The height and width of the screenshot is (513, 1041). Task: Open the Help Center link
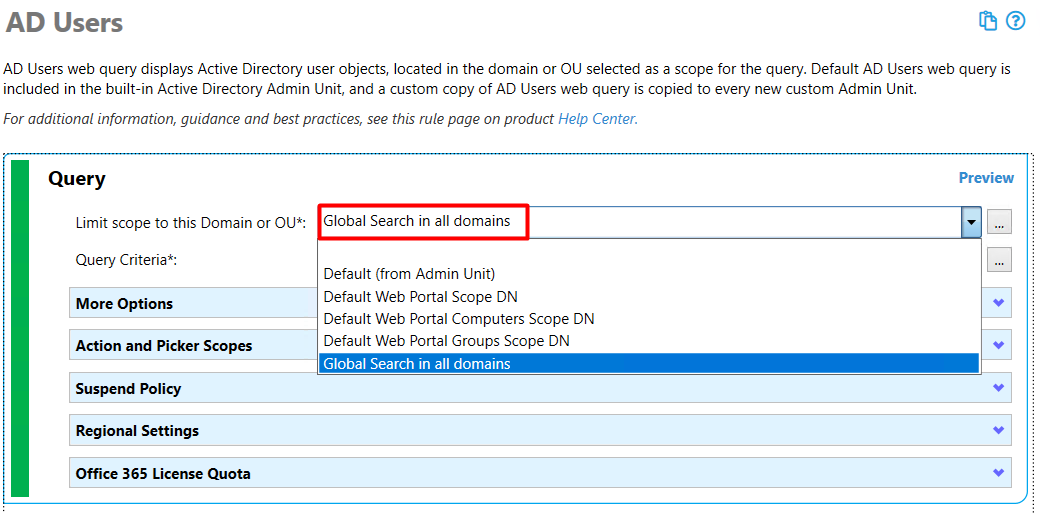point(598,119)
